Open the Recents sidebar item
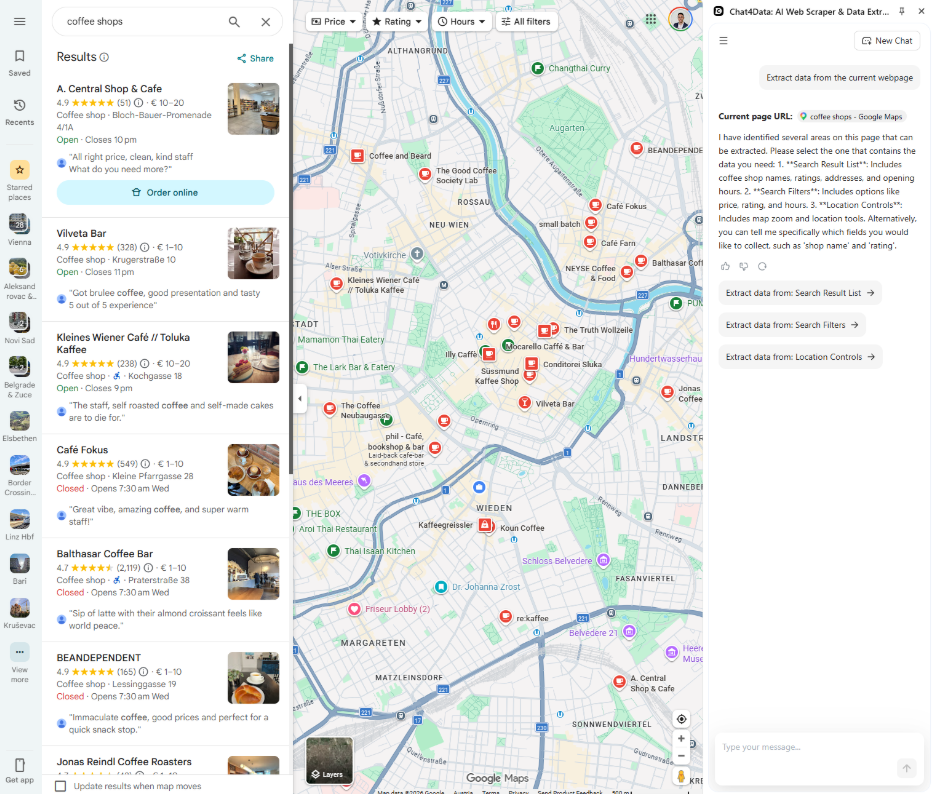The width and height of the screenshot is (932, 794). coord(20,112)
